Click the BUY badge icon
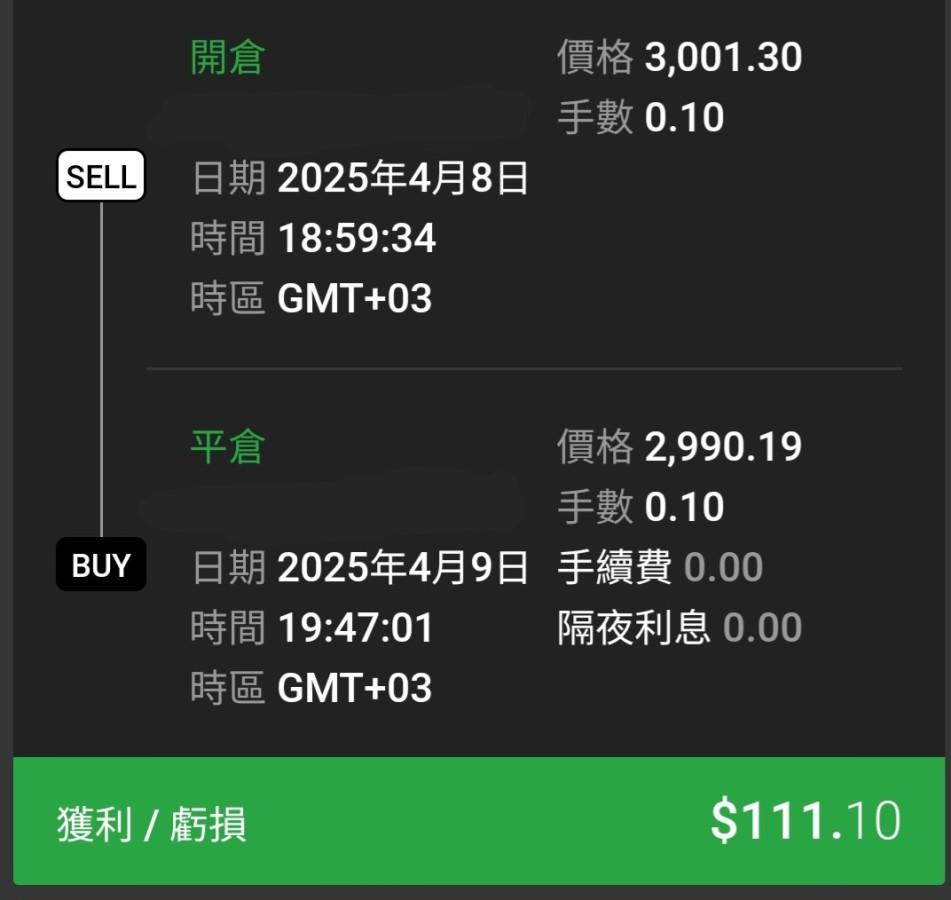 [101, 565]
